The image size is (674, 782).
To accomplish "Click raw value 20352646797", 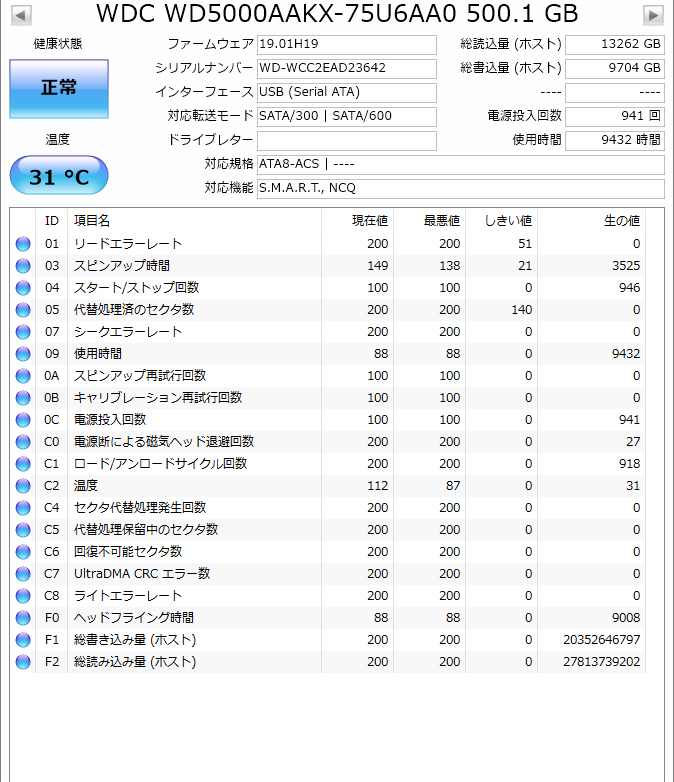I will click(x=601, y=640).
